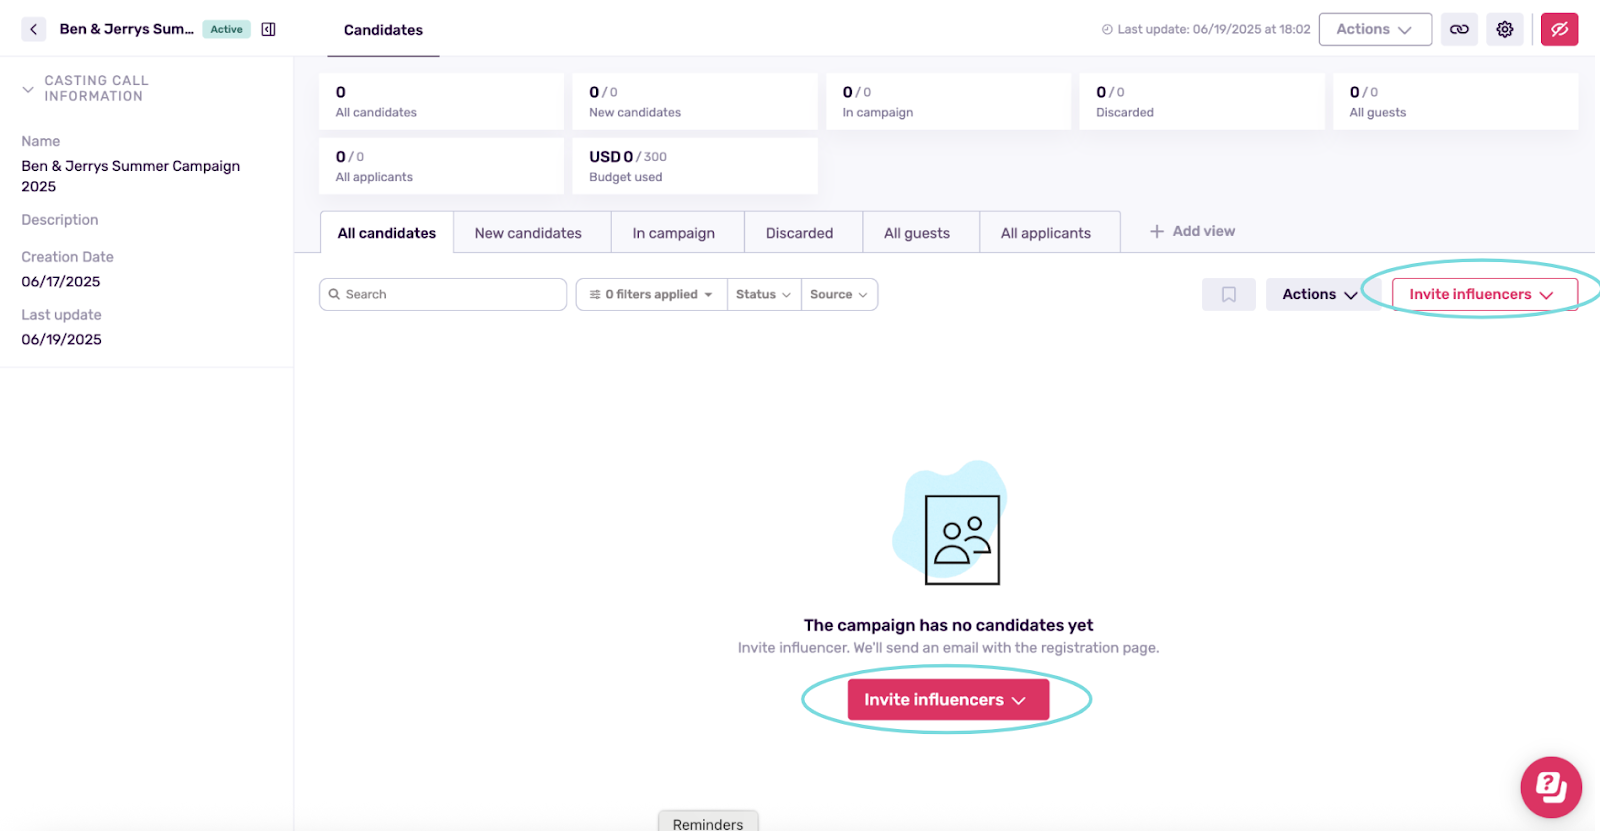This screenshot has width=1600, height=831.
Task: Click the All guests stat card
Action: pyautogui.click(x=1456, y=101)
